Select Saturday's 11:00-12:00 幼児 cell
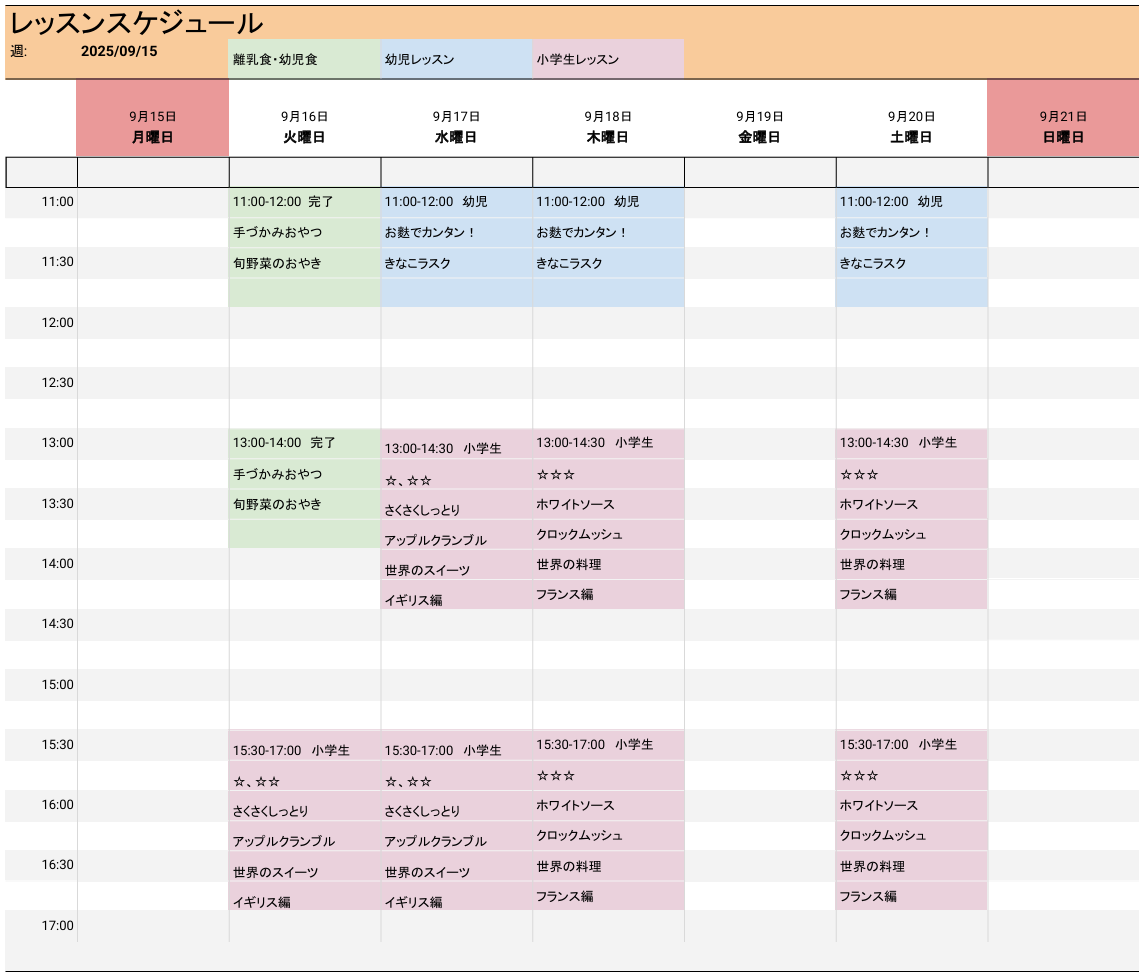1139x972 pixels. click(x=912, y=202)
